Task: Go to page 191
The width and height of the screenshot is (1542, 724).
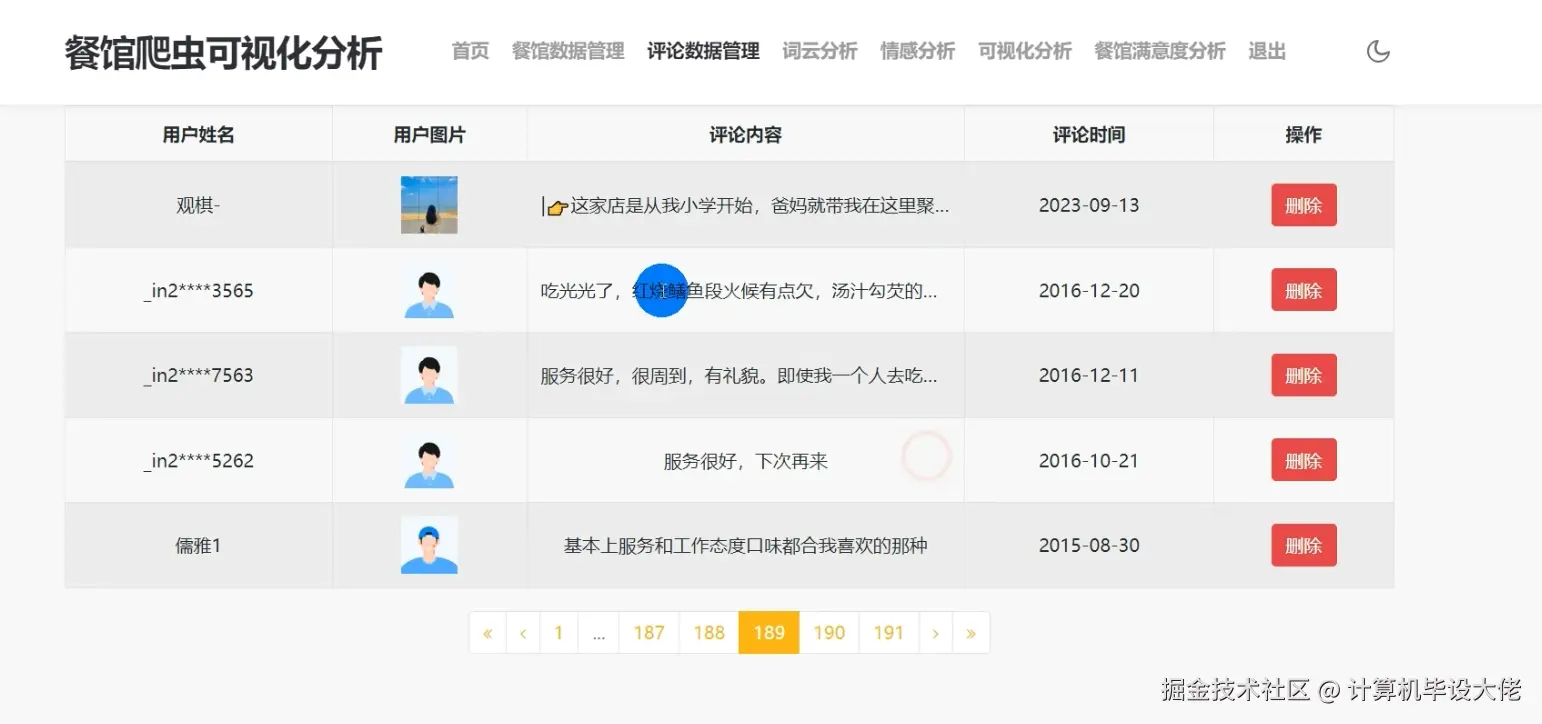Action: tap(888, 632)
